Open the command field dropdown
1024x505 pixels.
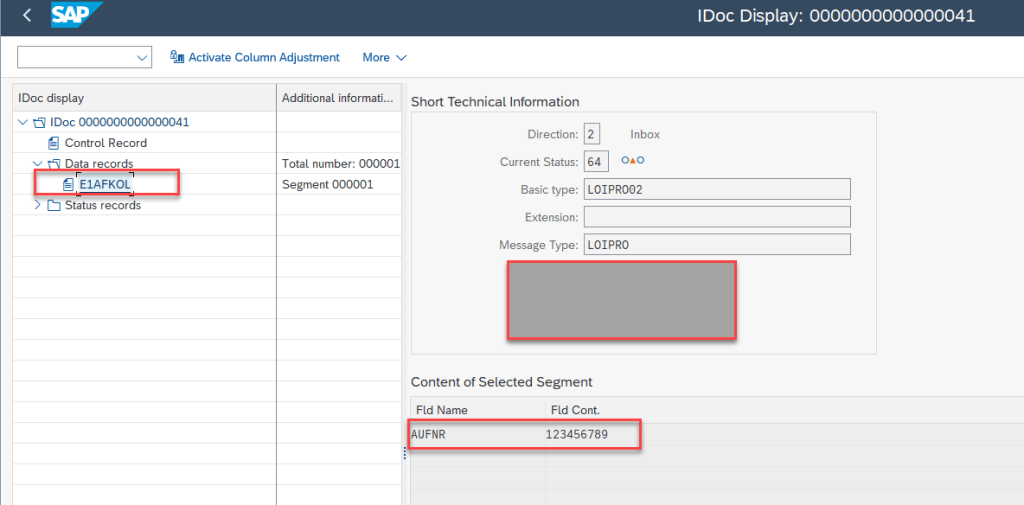(141, 58)
